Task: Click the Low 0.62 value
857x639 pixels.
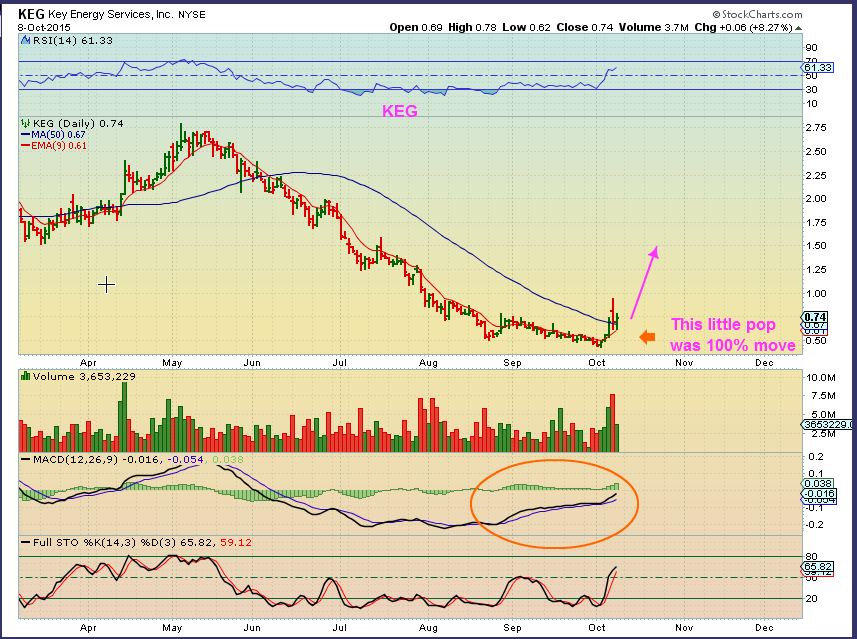Action: point(526,27)
